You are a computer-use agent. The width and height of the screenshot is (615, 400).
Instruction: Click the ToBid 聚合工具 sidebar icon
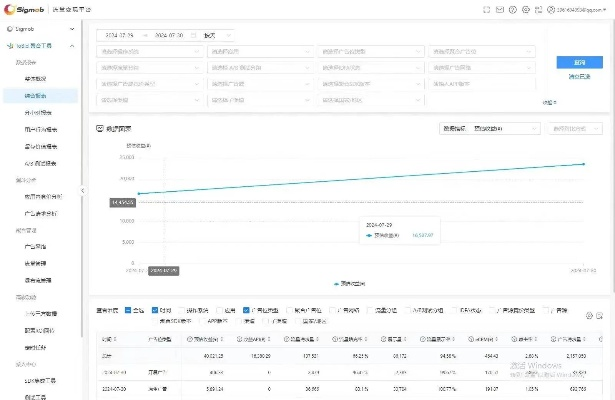click(7, 47)
